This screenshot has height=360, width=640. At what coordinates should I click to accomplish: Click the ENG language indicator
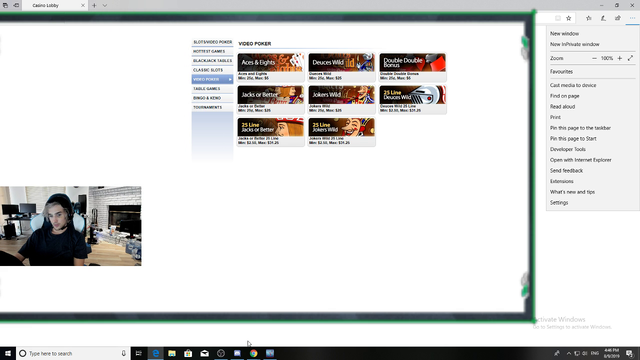coord(595,353)
